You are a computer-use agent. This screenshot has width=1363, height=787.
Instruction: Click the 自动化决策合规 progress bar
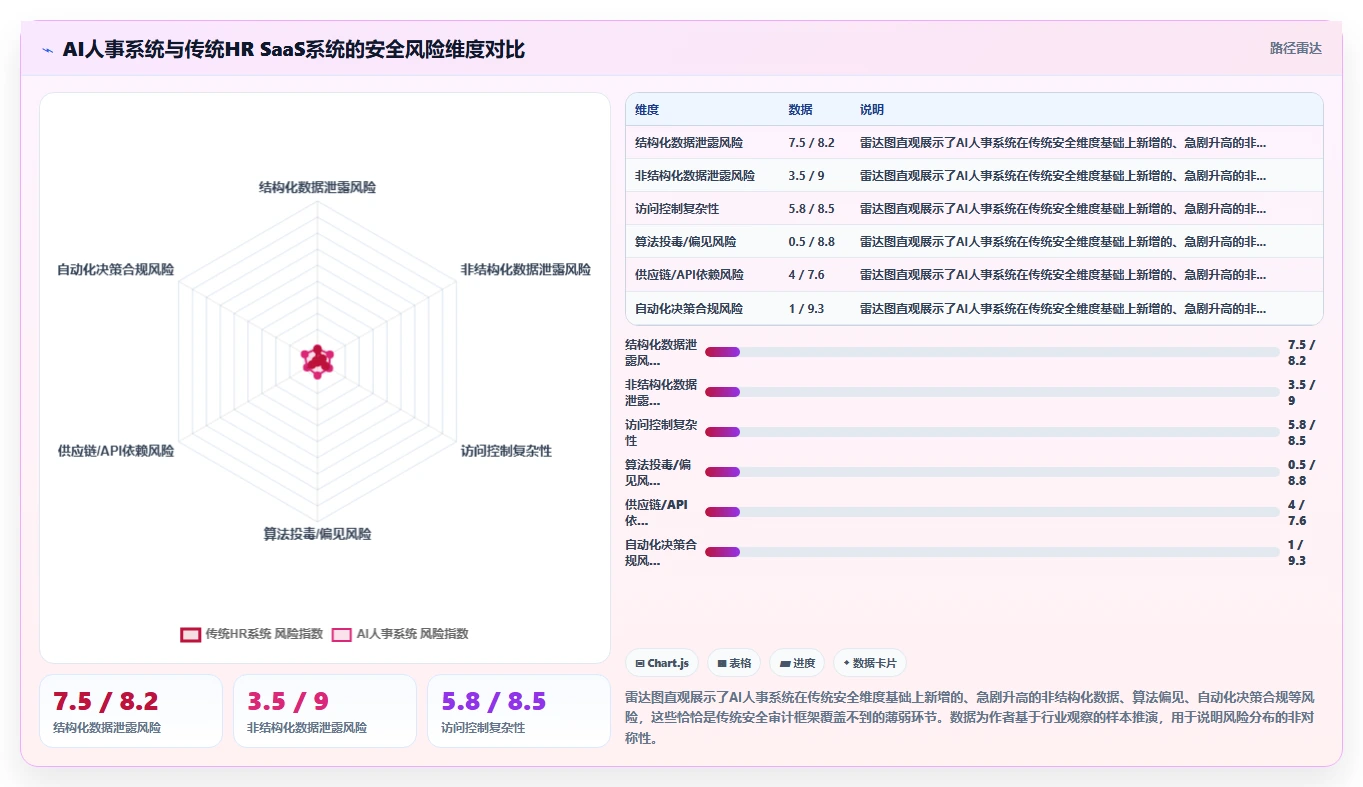pos(992,552)
